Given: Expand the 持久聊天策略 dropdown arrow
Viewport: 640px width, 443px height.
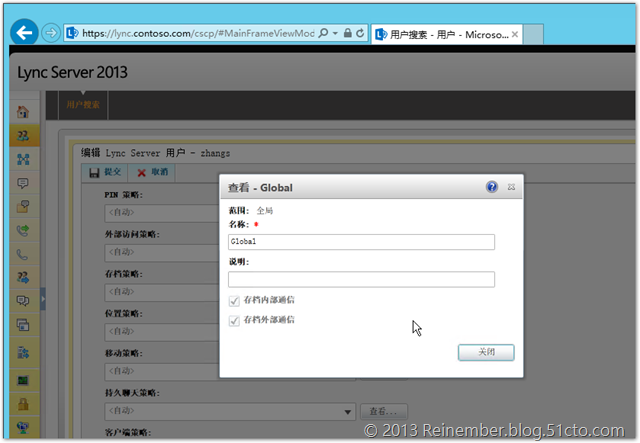Looking at the screenshot, I should click(x=348, y=411).
